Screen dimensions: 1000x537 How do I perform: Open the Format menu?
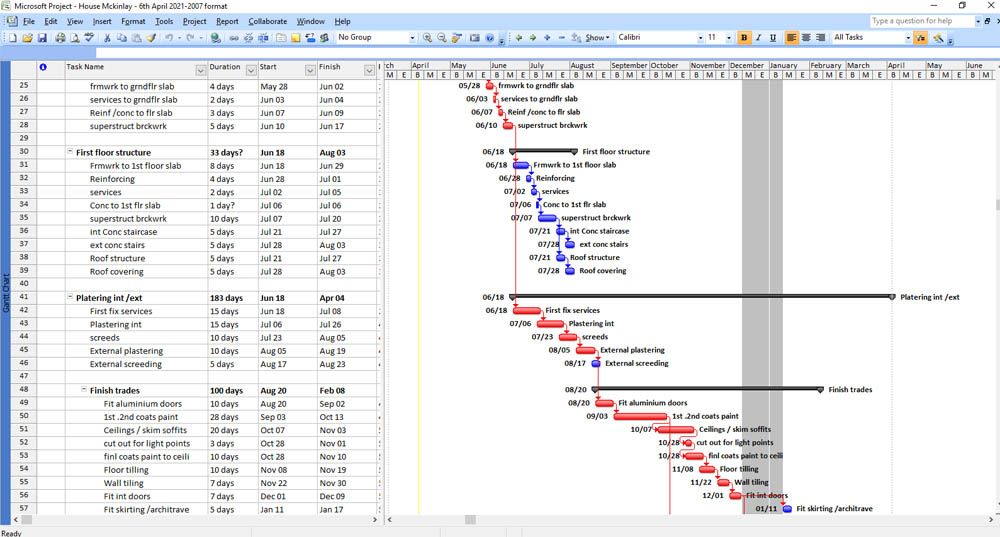[133, 21]
